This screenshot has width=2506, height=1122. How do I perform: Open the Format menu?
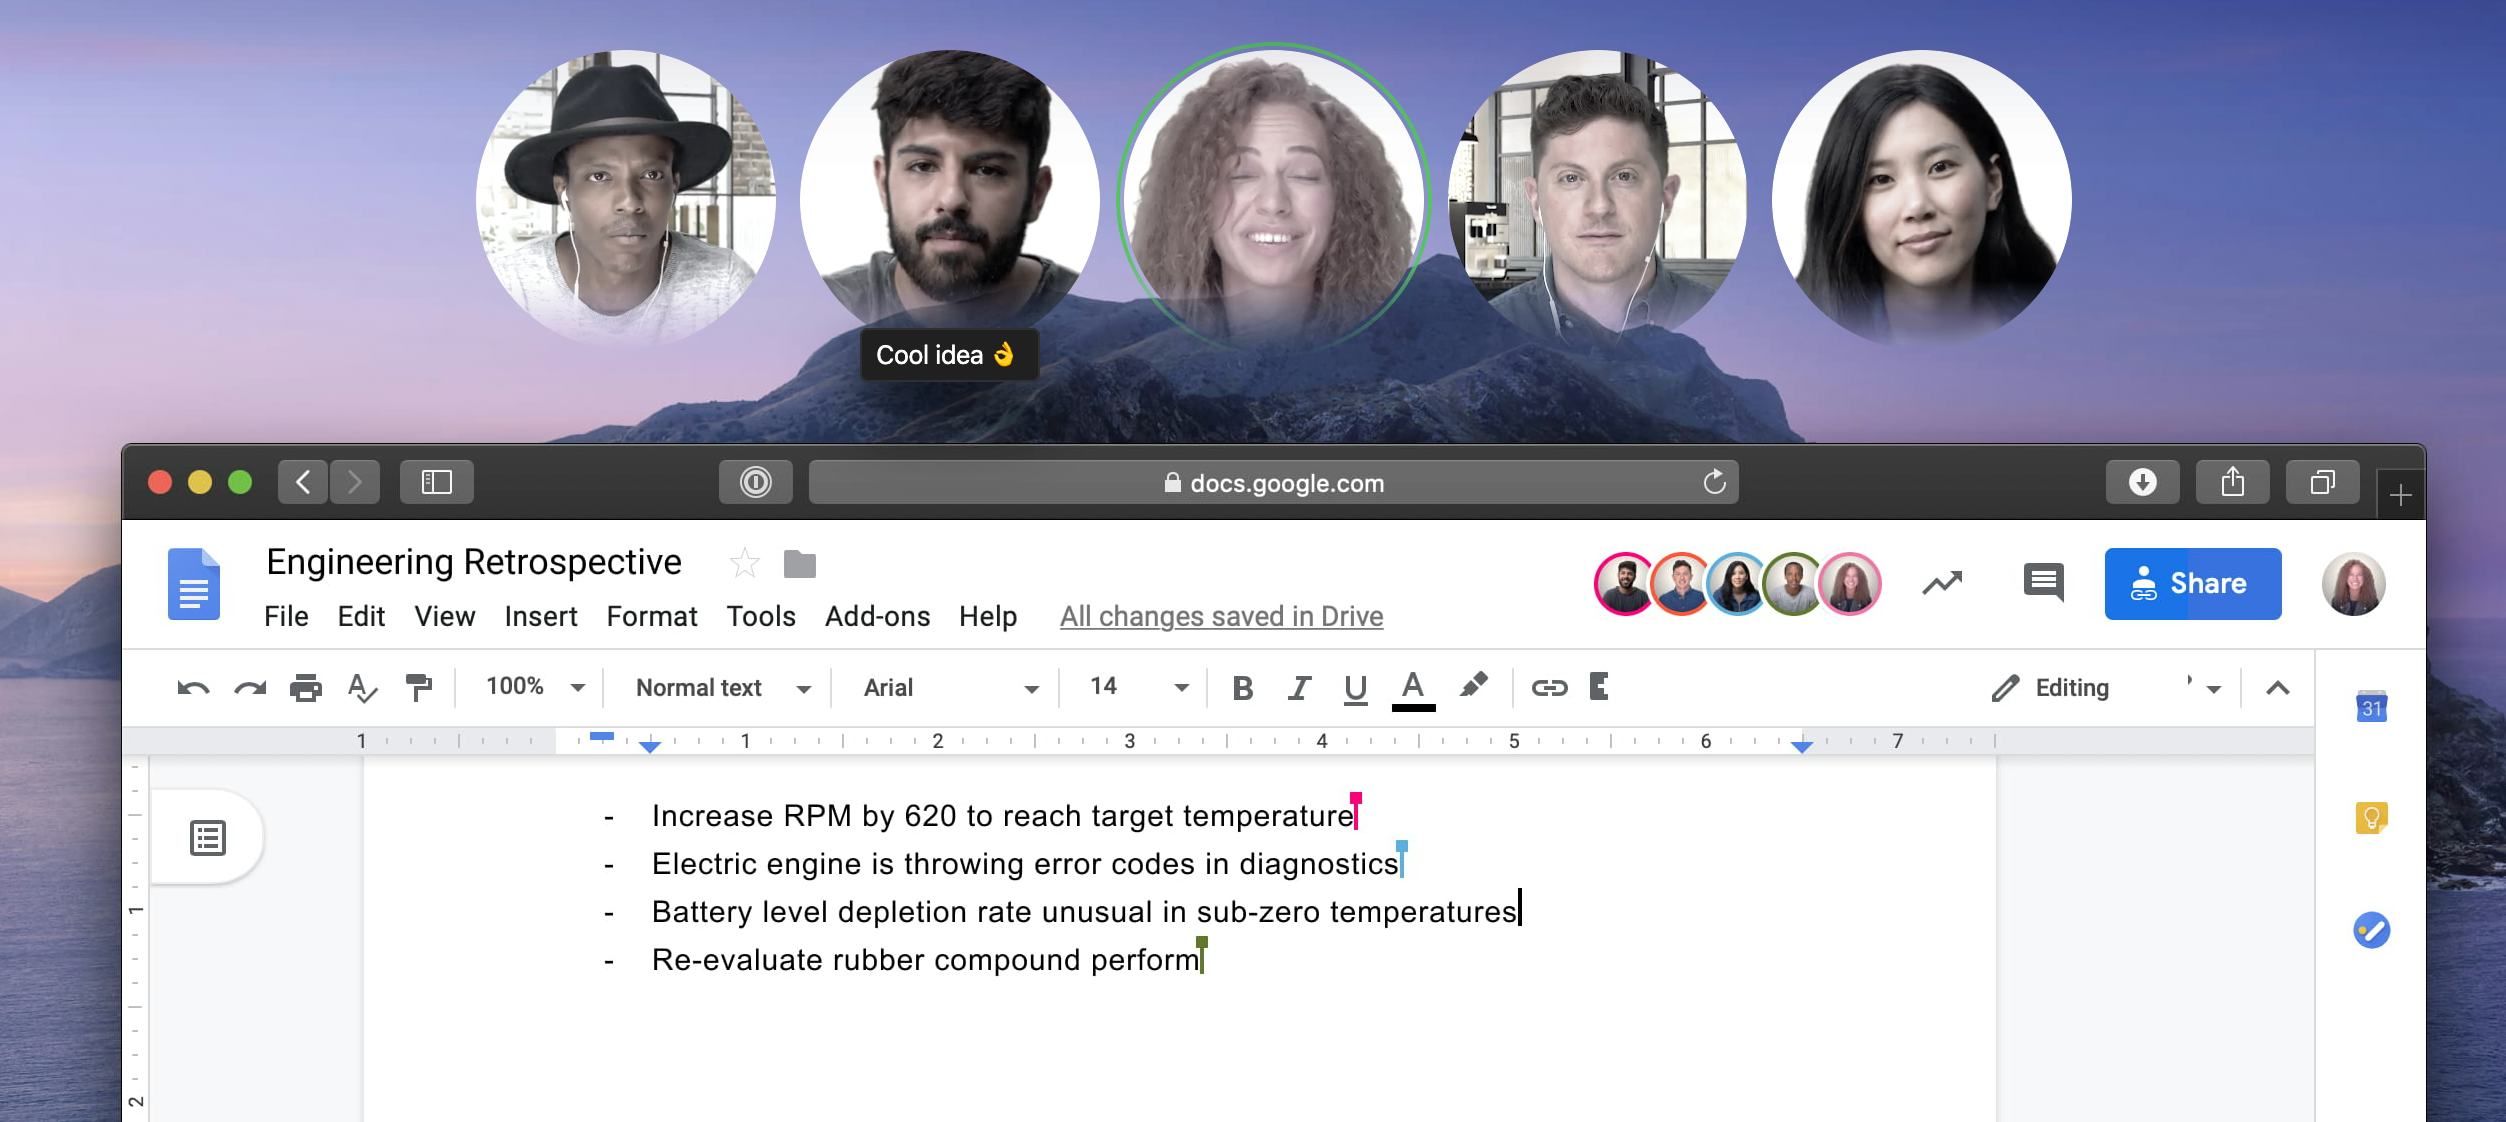point(651,616)
